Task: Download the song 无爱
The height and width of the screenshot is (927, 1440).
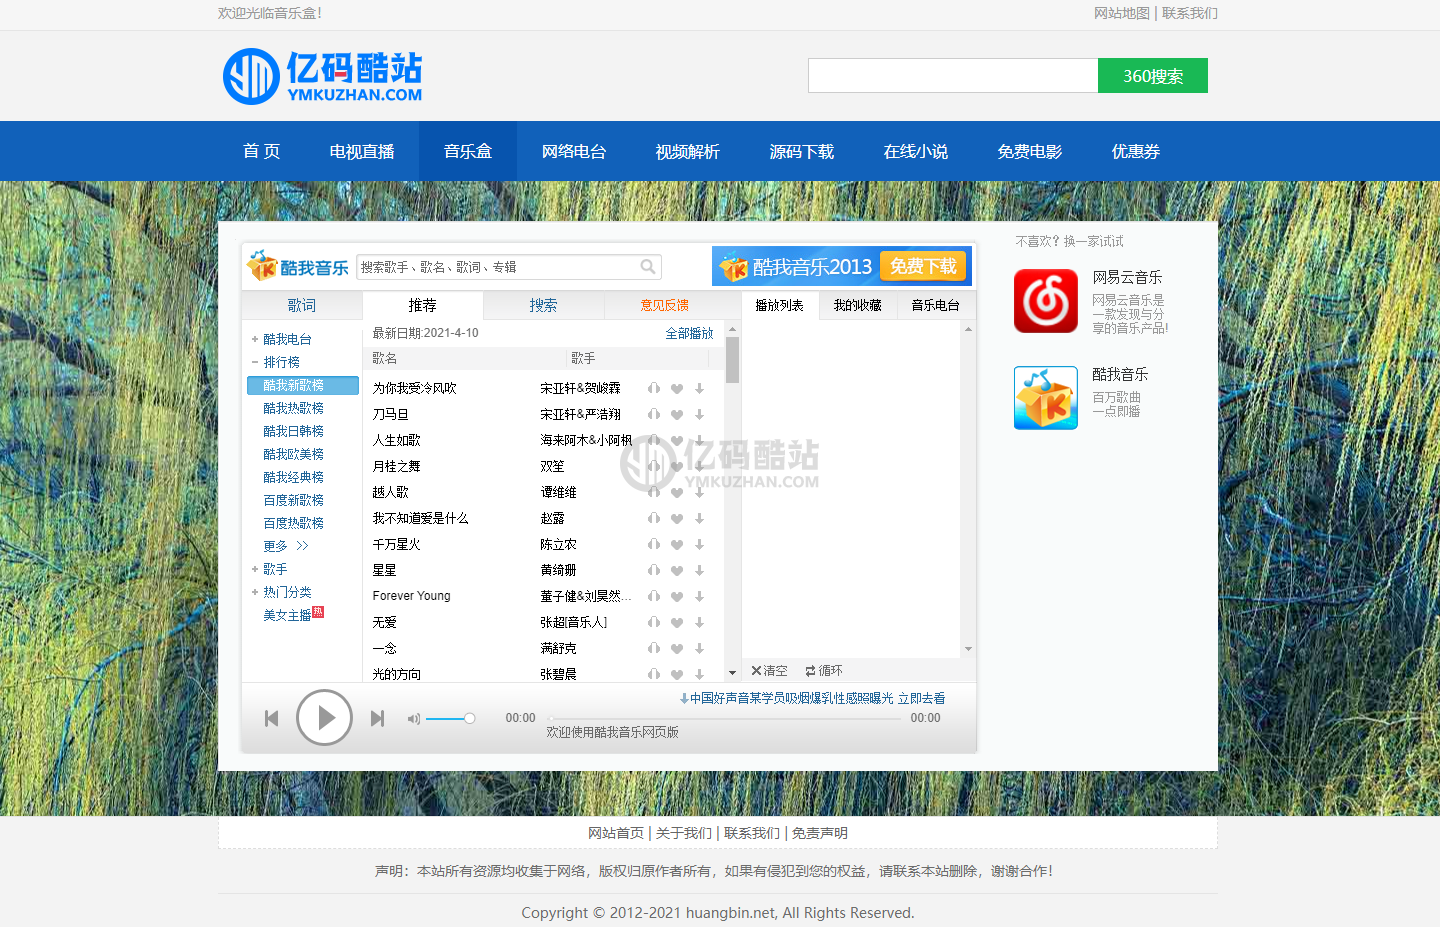Action: pyautogui.click(x=700, y=622)
